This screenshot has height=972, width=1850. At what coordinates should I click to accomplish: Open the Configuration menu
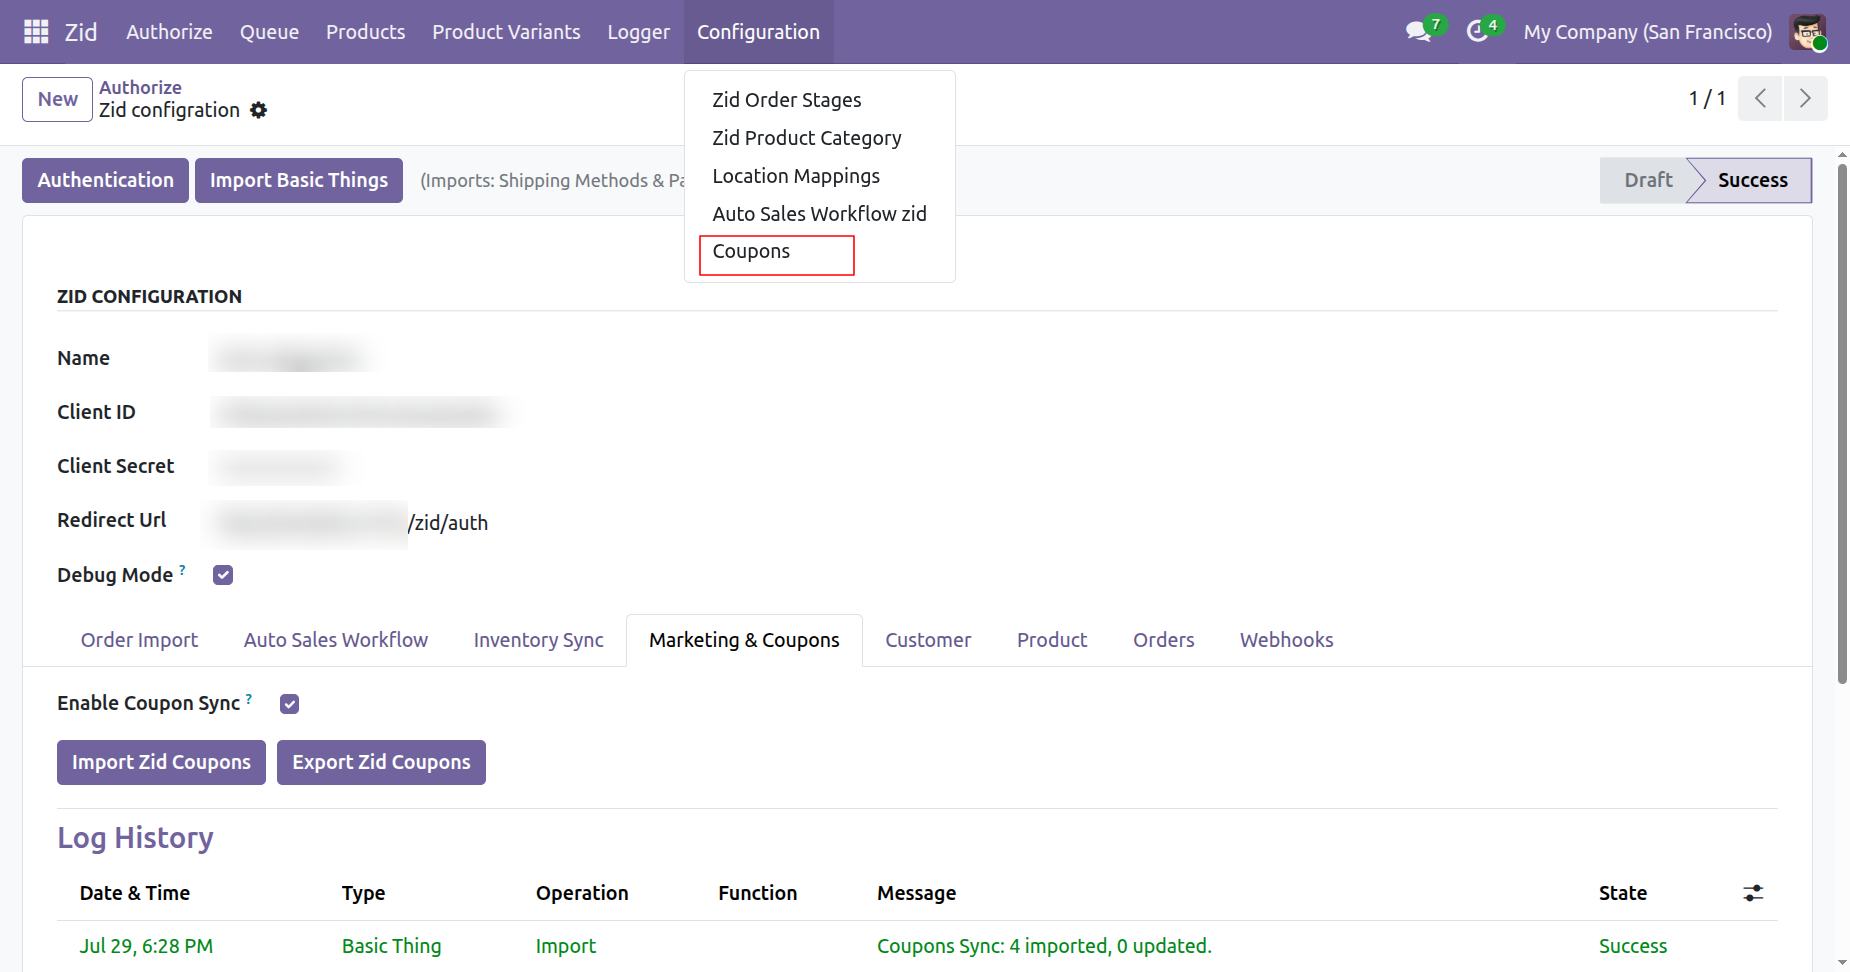click(758, 32)
